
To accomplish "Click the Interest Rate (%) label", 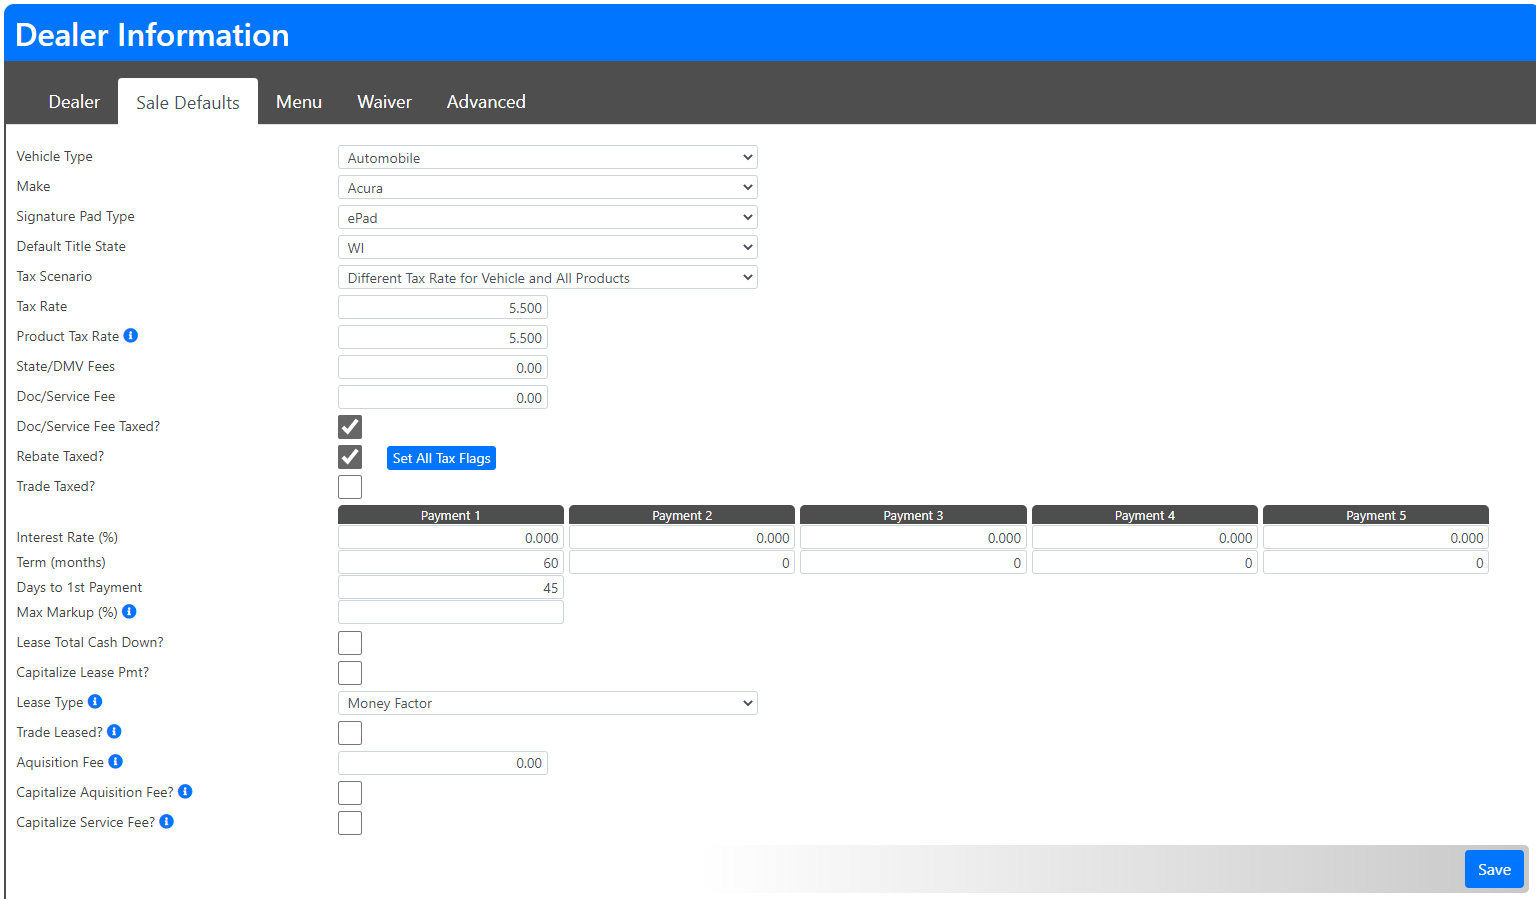I will pyautogui.click(x=67, y=537).
